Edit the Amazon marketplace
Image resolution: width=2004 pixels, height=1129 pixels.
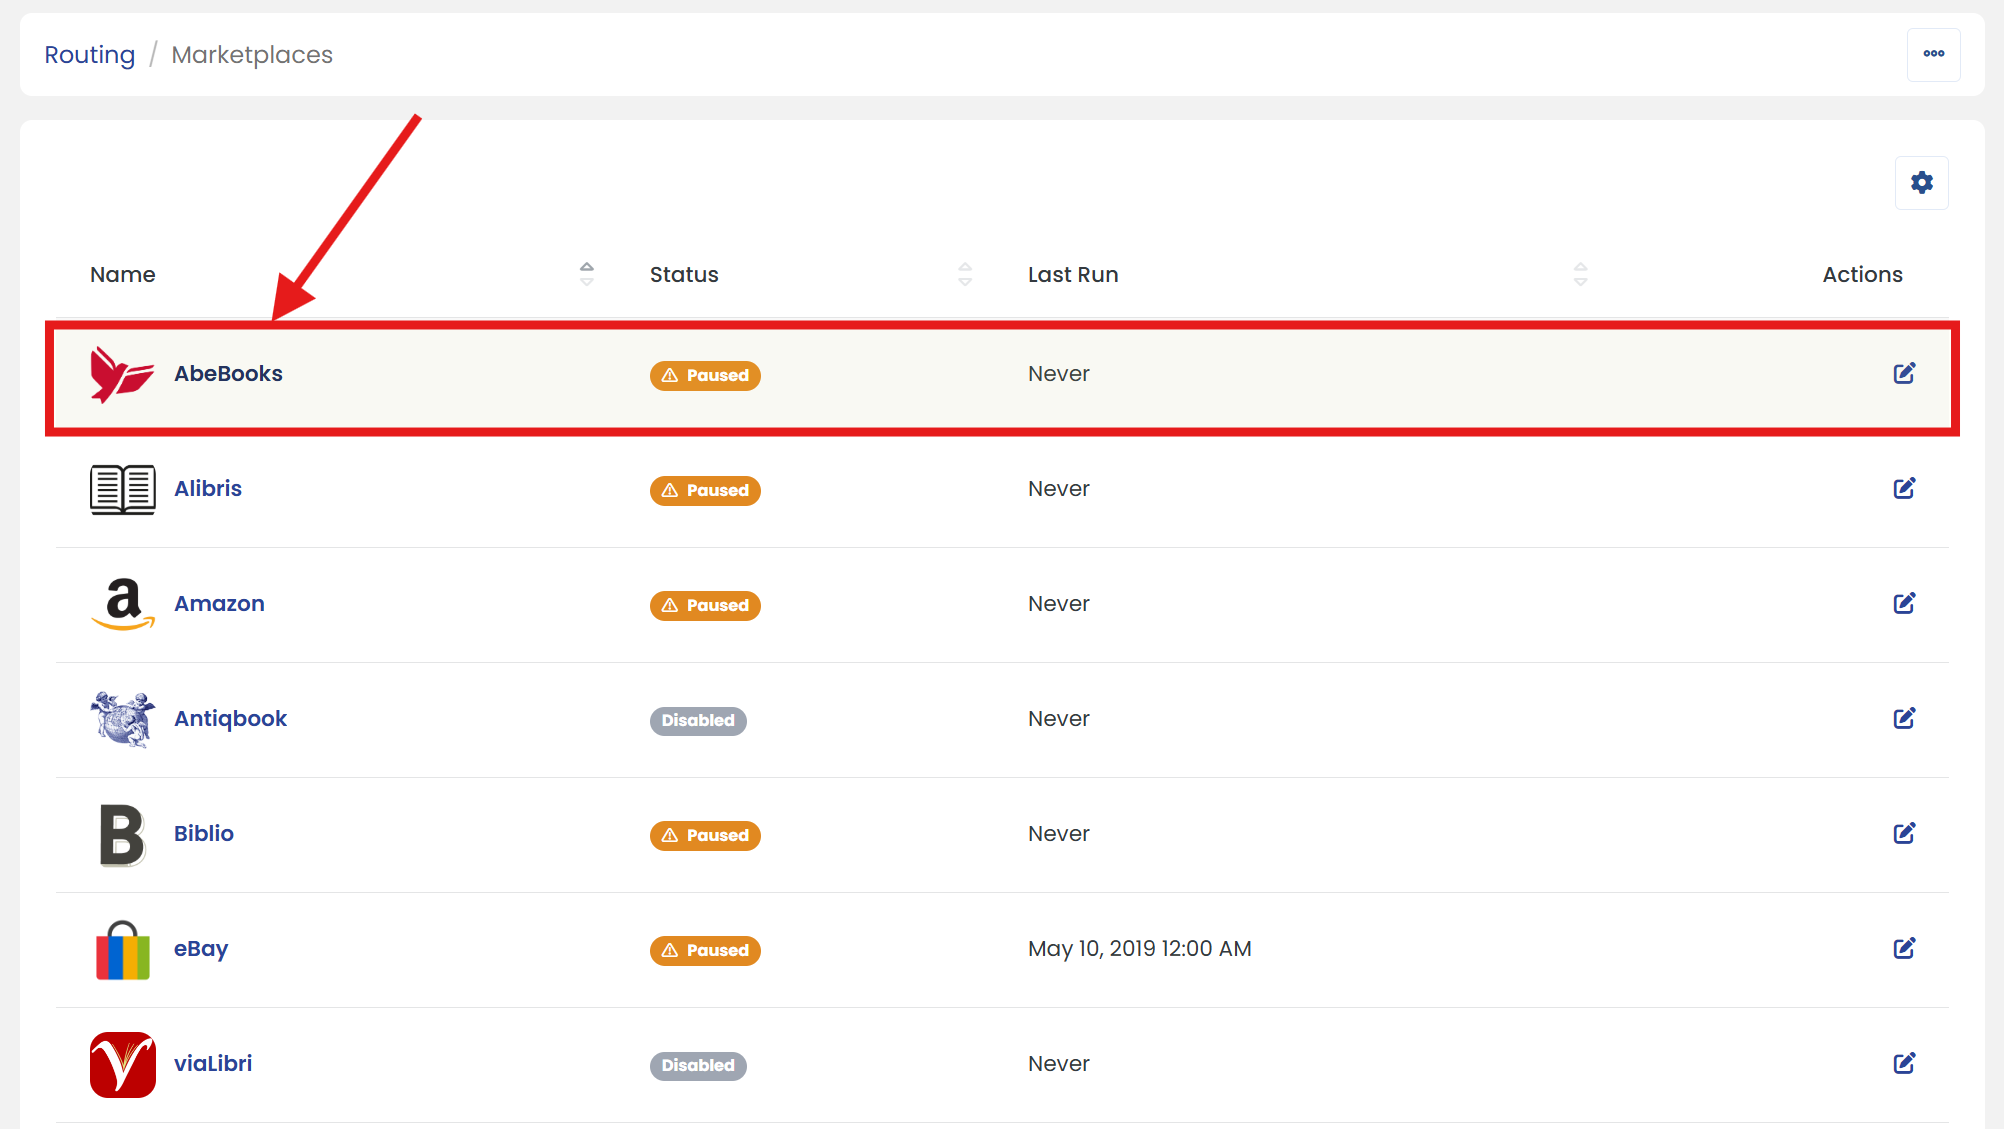tap(1904, 603)
